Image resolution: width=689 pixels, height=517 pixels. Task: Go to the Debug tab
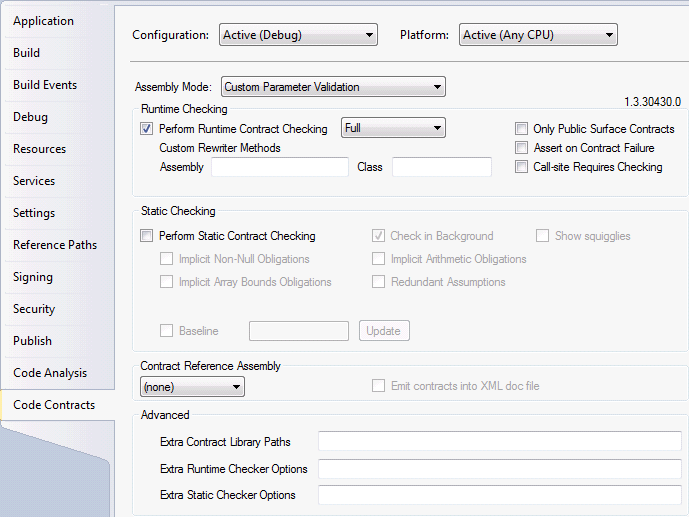(30, 117)
